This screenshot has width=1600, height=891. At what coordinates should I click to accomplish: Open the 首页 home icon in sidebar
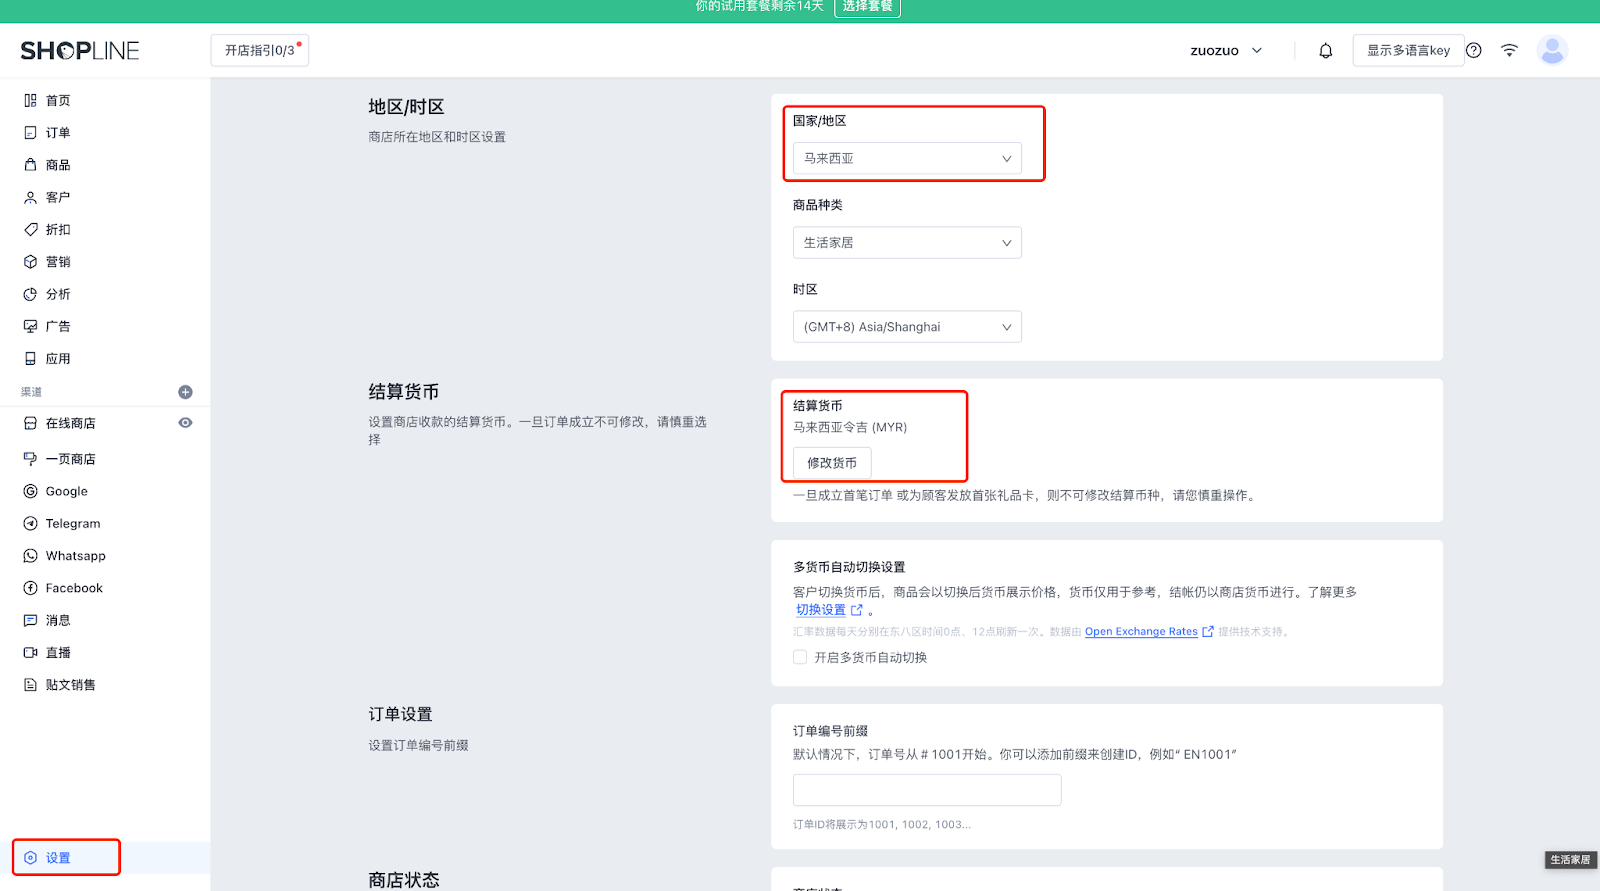click(x=31, y=100)
